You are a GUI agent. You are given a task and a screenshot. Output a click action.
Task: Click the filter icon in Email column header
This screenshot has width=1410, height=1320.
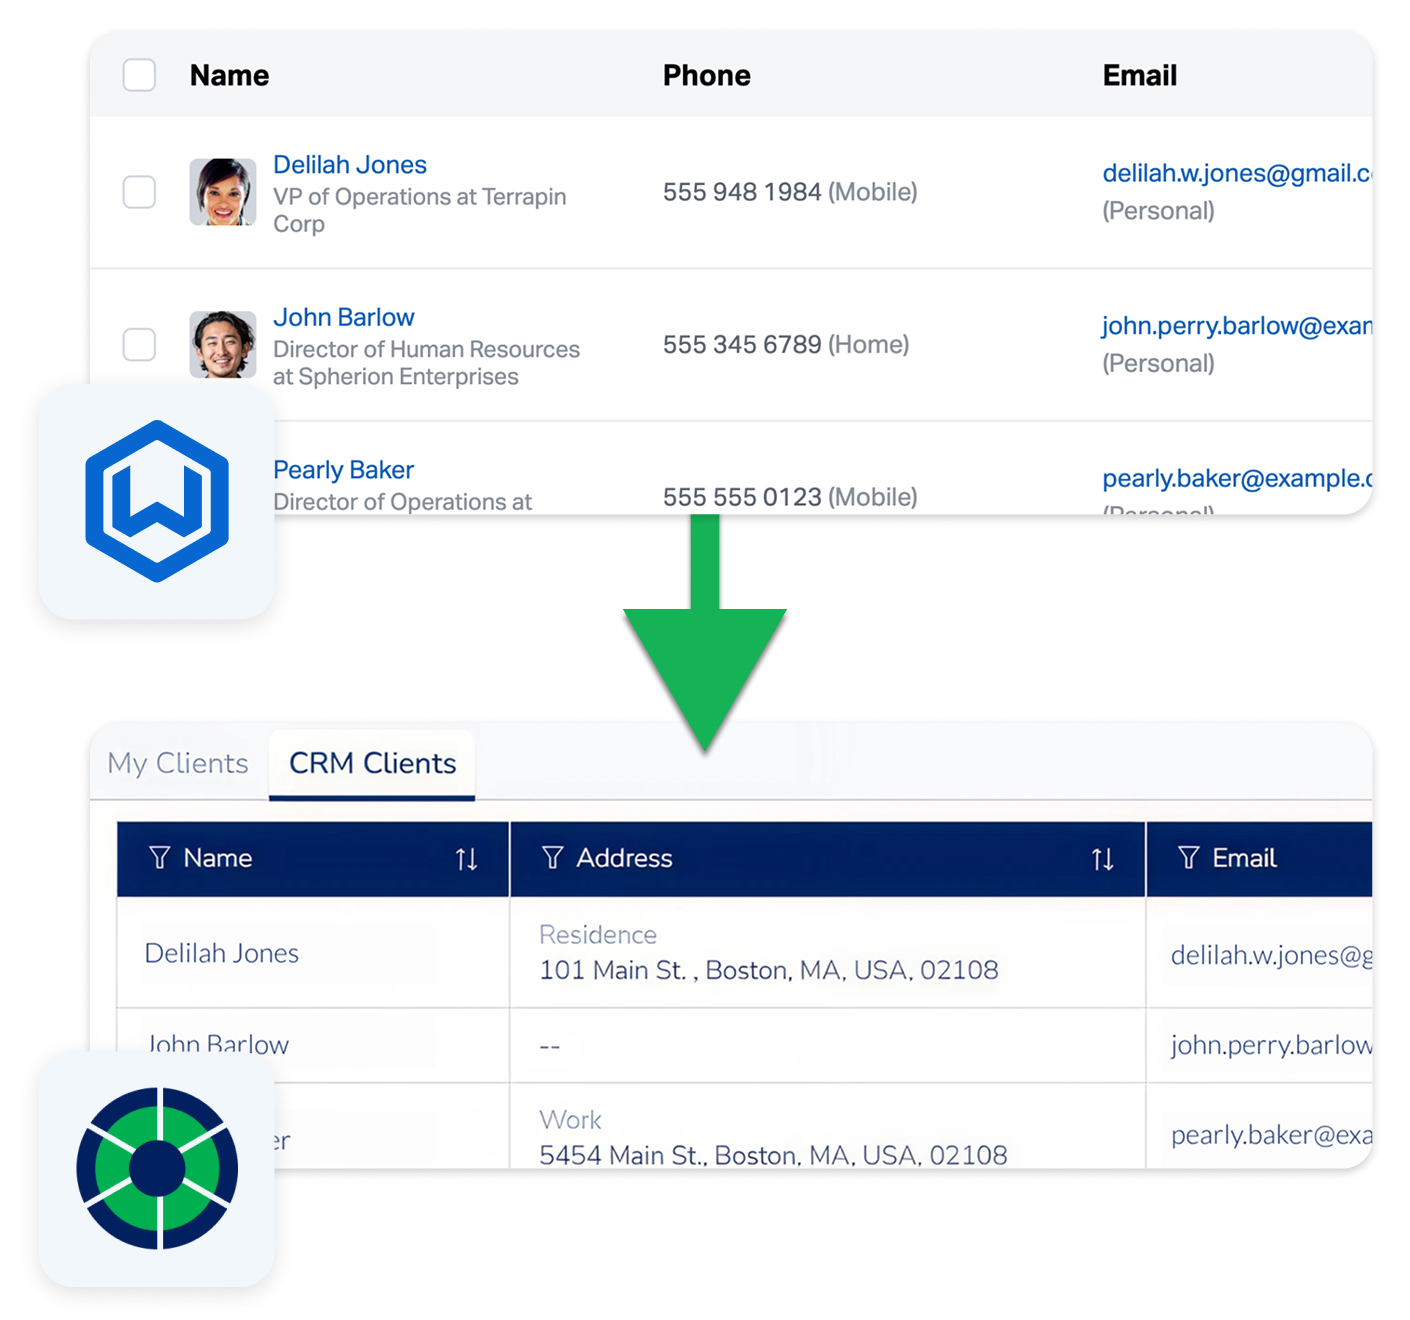pyautogui.click(x=1188, y=858)
